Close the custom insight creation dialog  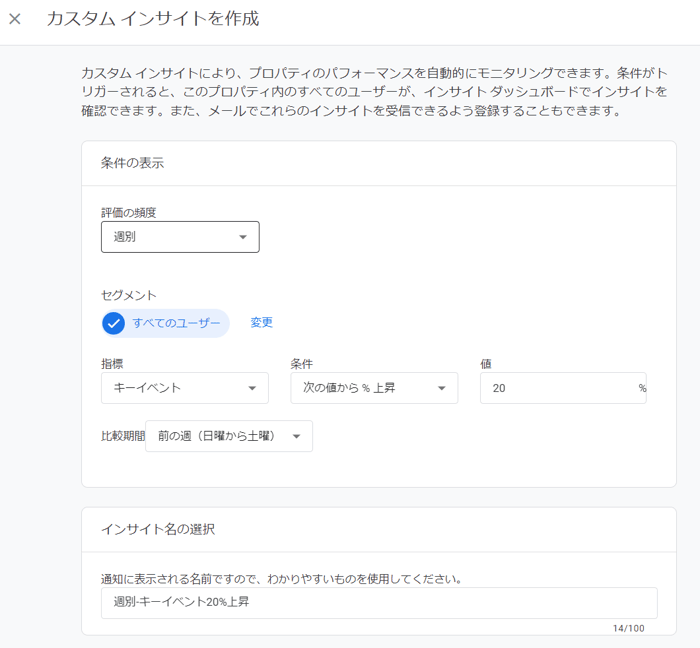click(x=15, y=19)
